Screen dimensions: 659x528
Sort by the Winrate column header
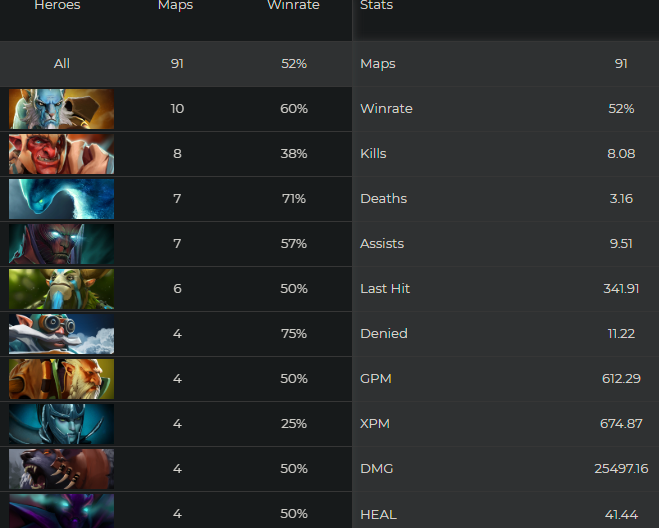293,6
